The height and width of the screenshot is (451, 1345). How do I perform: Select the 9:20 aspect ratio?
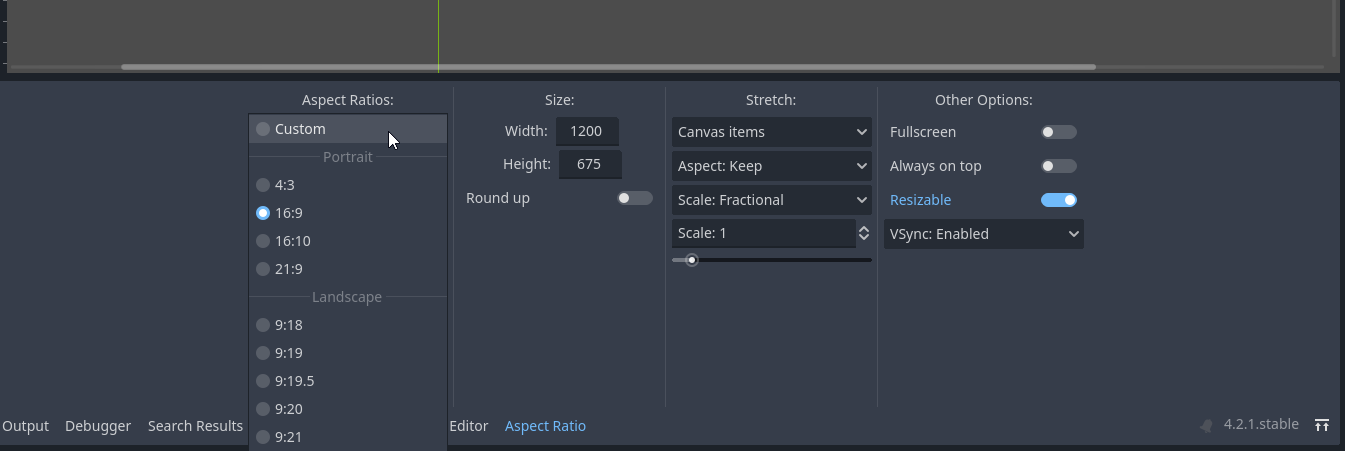coord(348,409)
